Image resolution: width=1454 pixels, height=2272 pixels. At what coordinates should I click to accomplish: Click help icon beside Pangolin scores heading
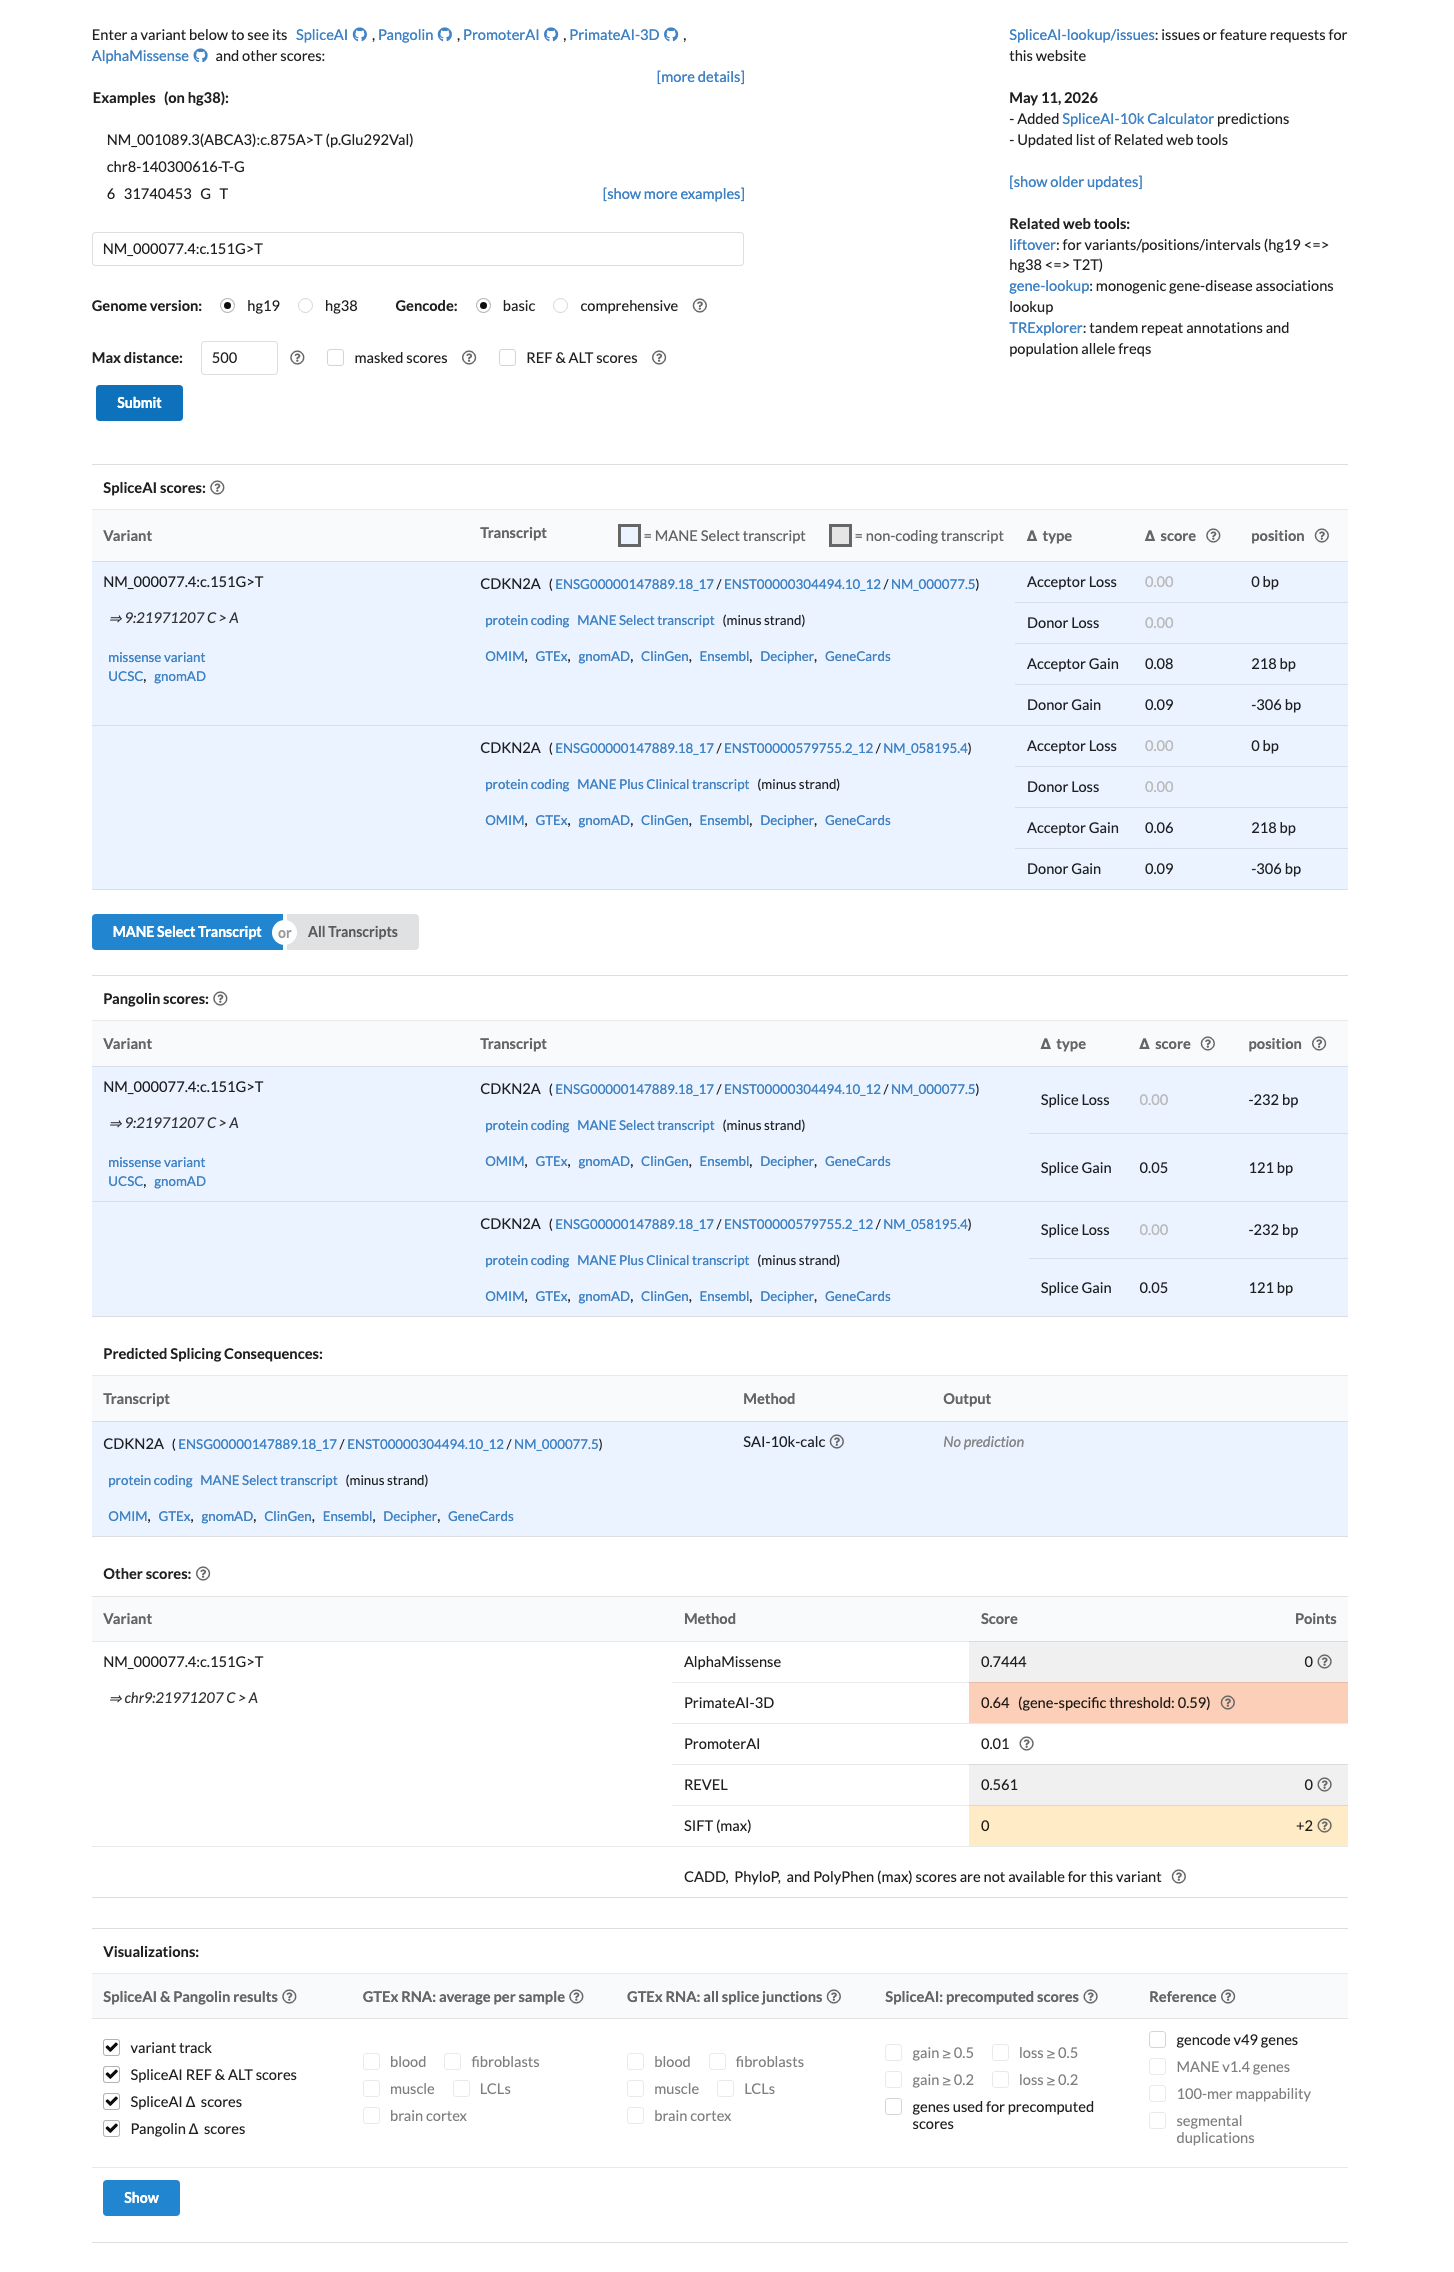tap(221, 999)
